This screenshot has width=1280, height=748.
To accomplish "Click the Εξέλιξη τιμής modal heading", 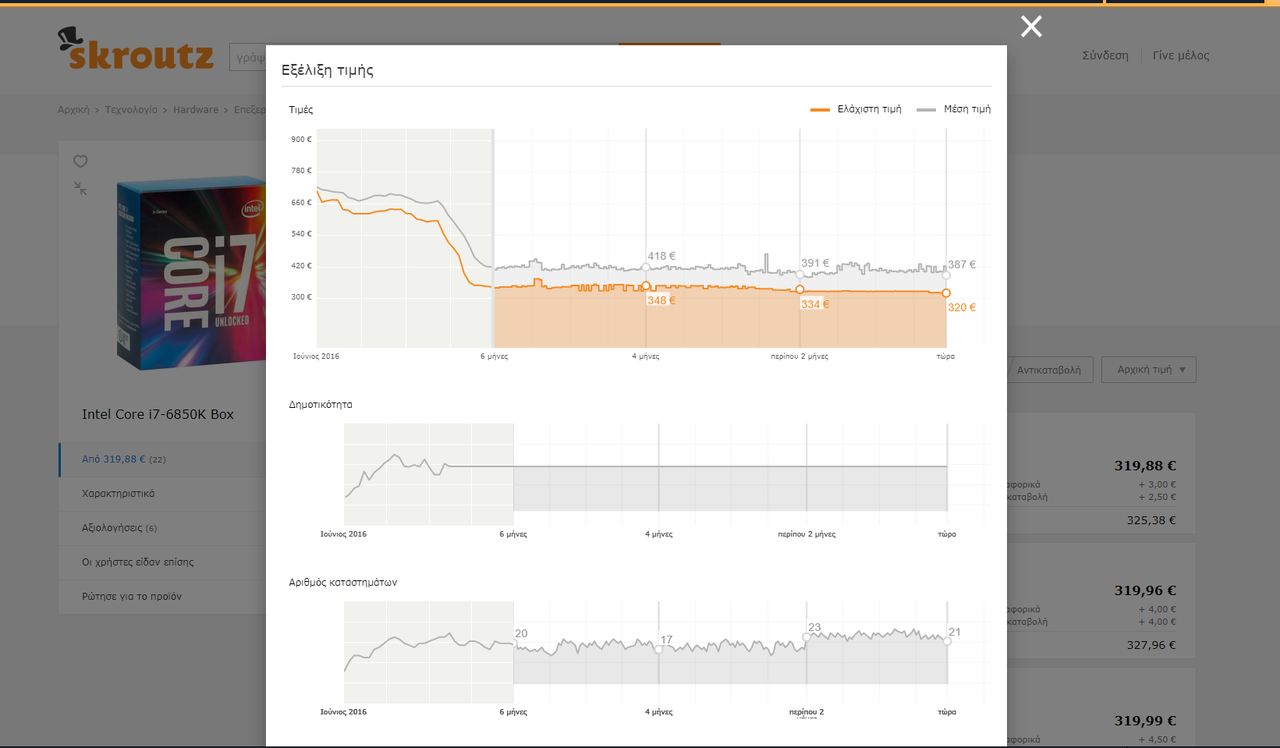I will 327,70.
